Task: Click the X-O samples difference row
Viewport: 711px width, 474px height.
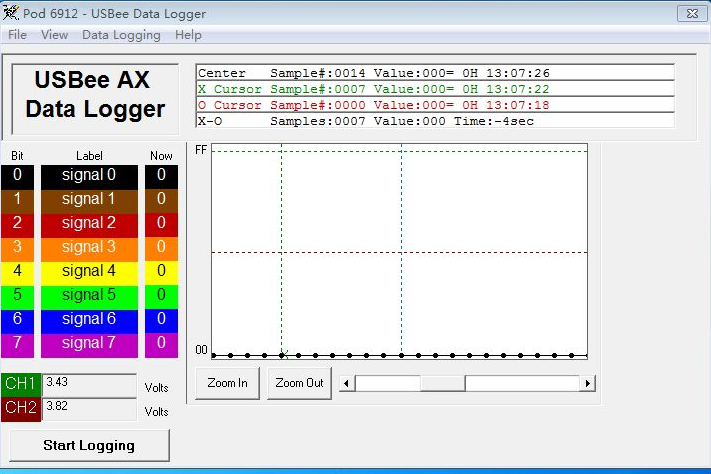Action: 435,121
